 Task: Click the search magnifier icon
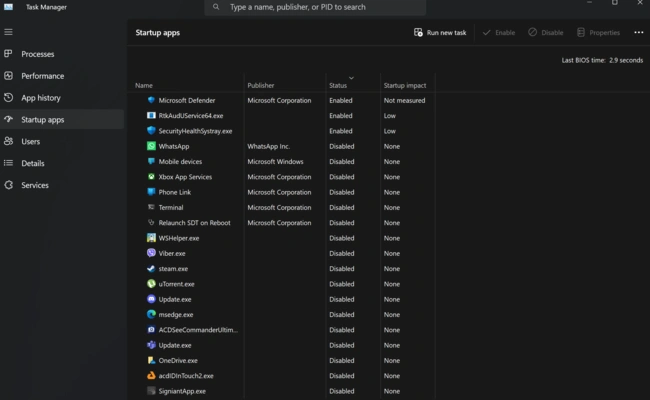tap(216, 7)
